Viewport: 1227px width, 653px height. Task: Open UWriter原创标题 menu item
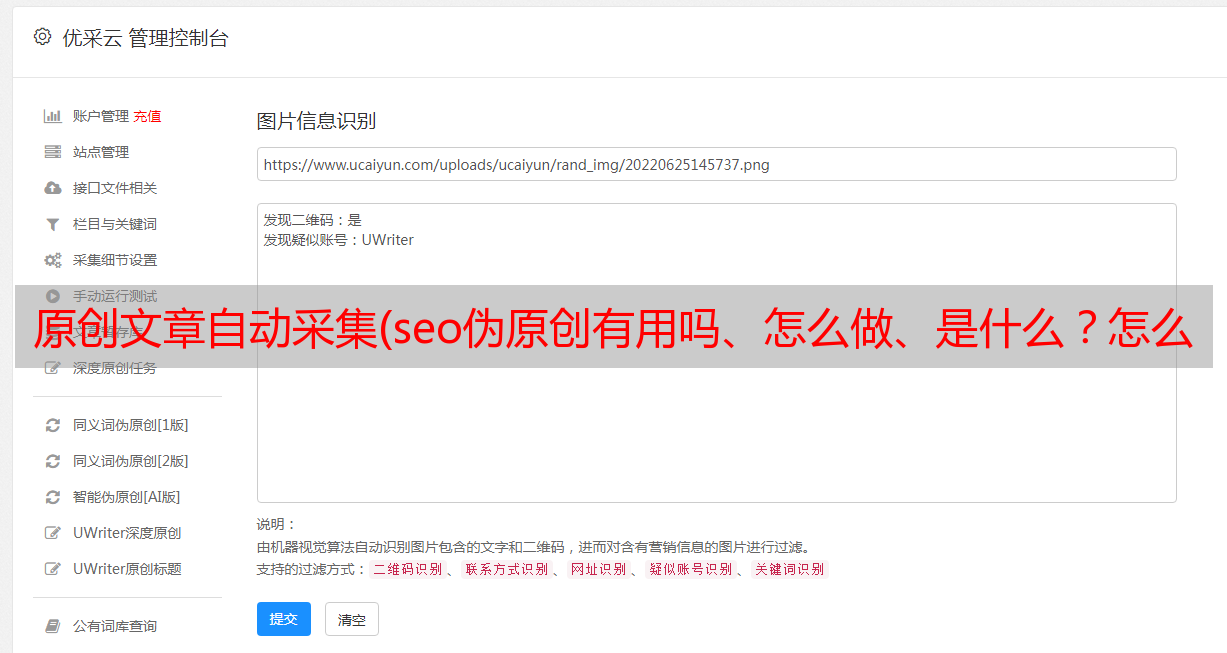point(127,569)
